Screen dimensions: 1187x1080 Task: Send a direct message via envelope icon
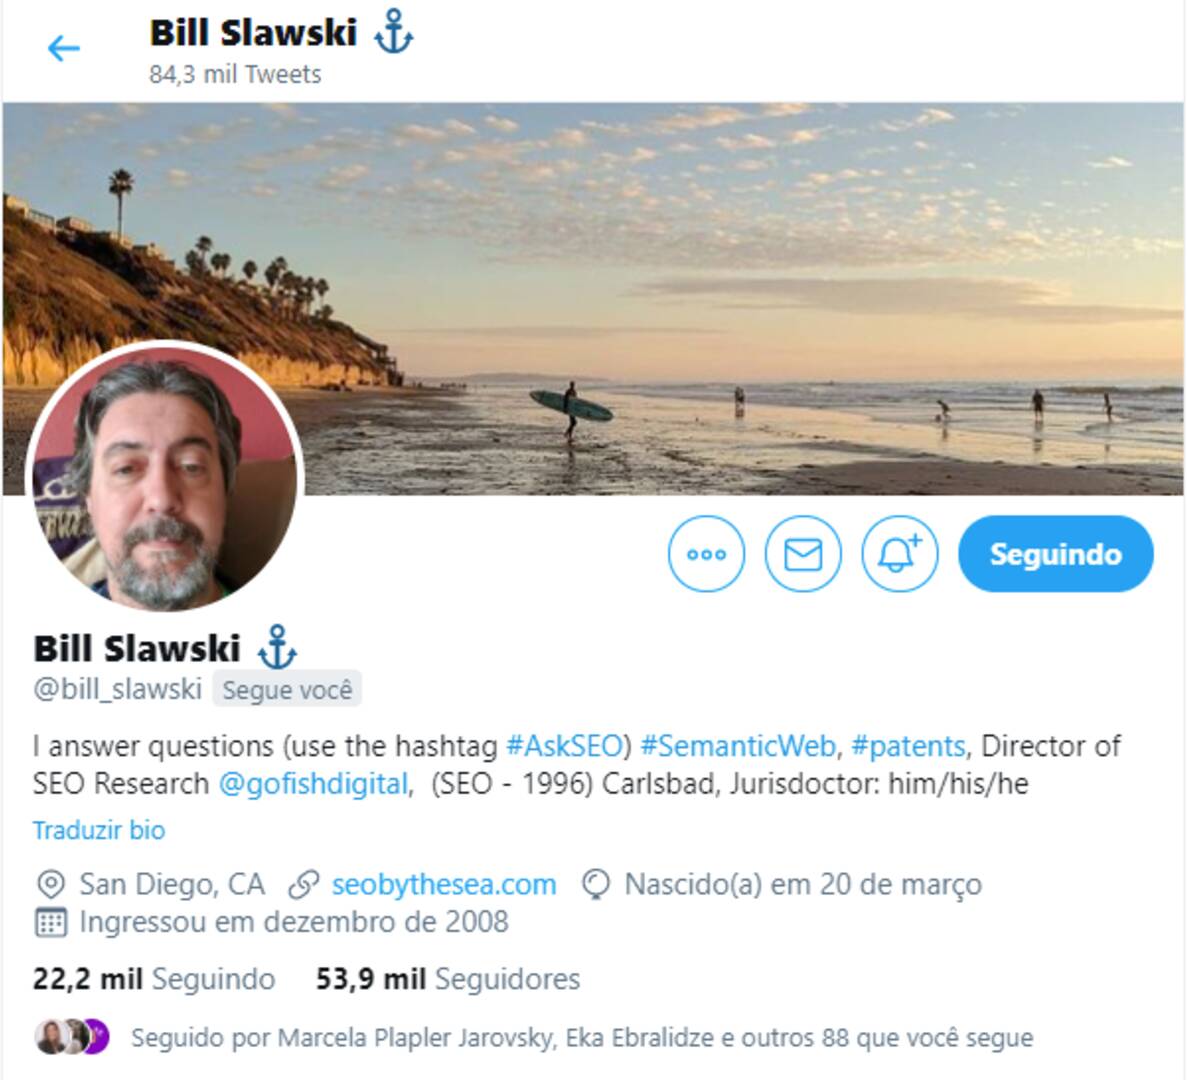tap(803, 554)
